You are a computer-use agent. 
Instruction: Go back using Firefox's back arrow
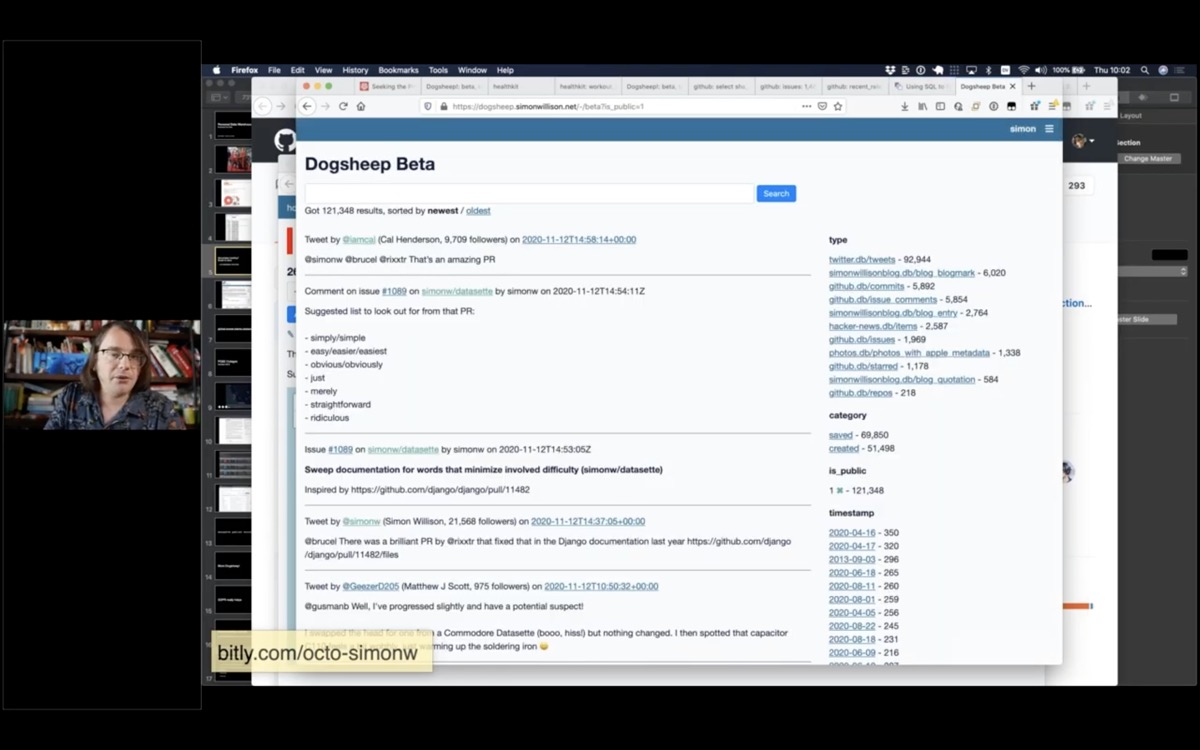(308, 106)
